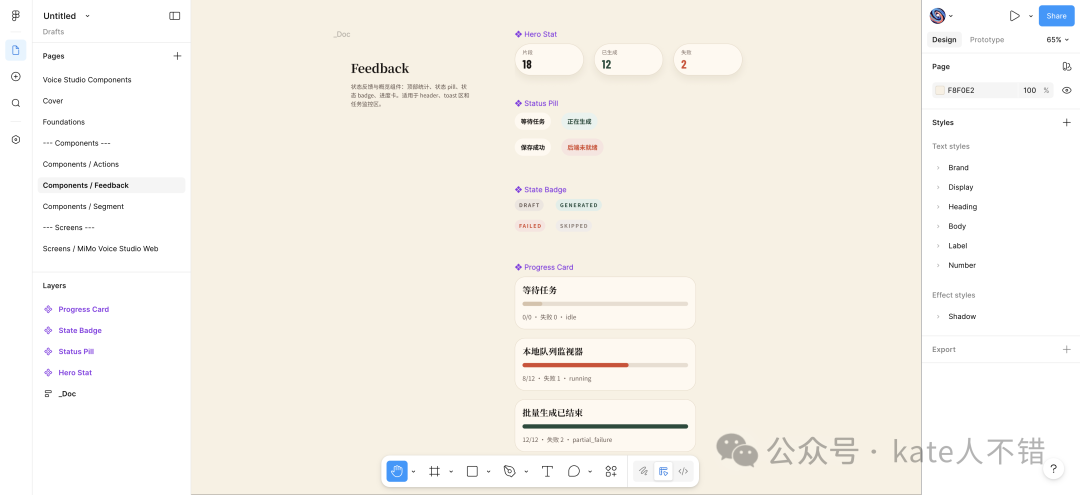Select the Comment tool

(x=574, y=471)
